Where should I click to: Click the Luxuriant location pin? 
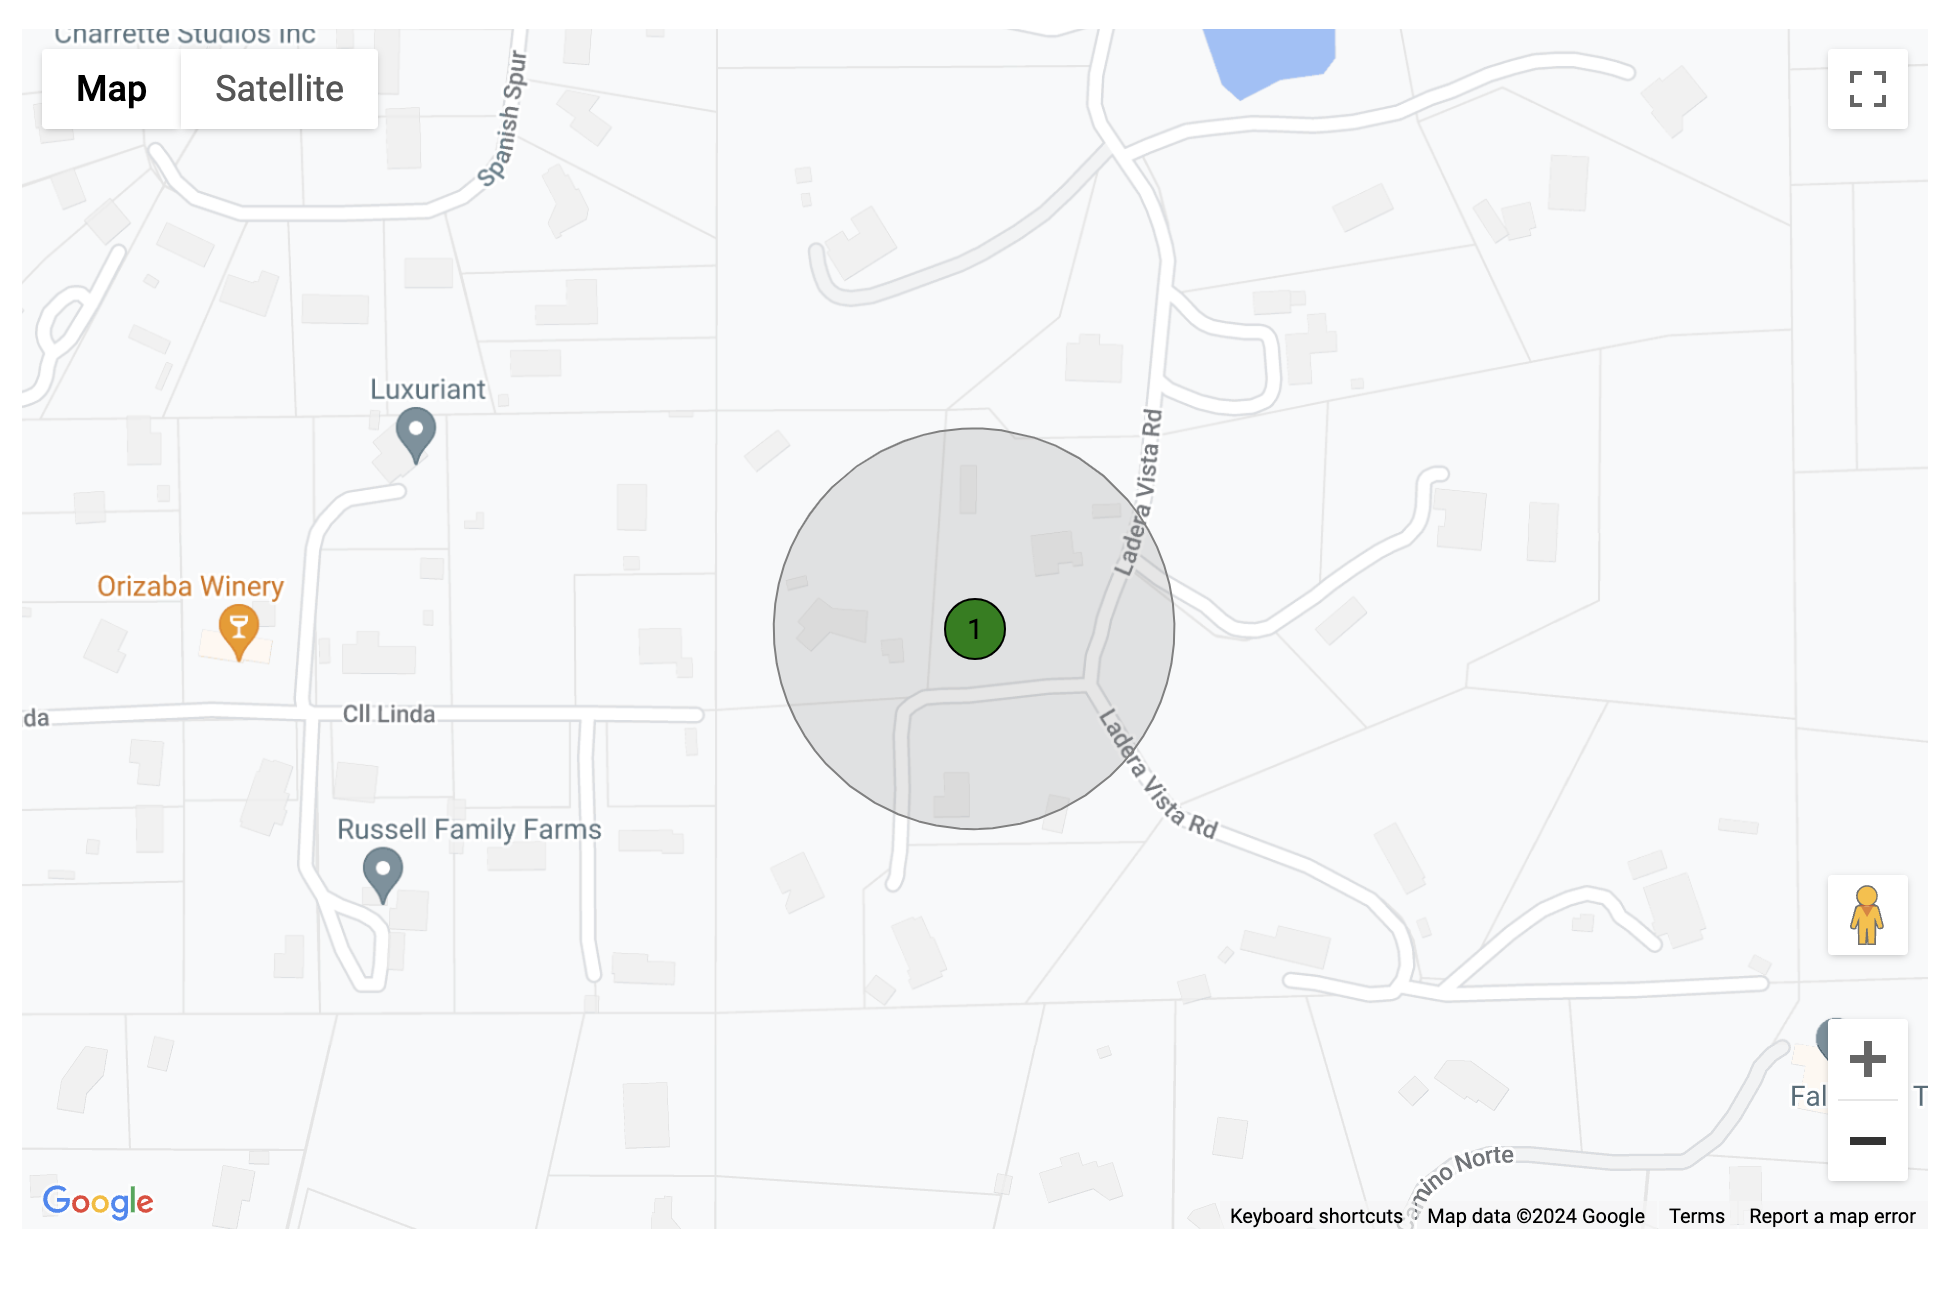coord(415,432)
